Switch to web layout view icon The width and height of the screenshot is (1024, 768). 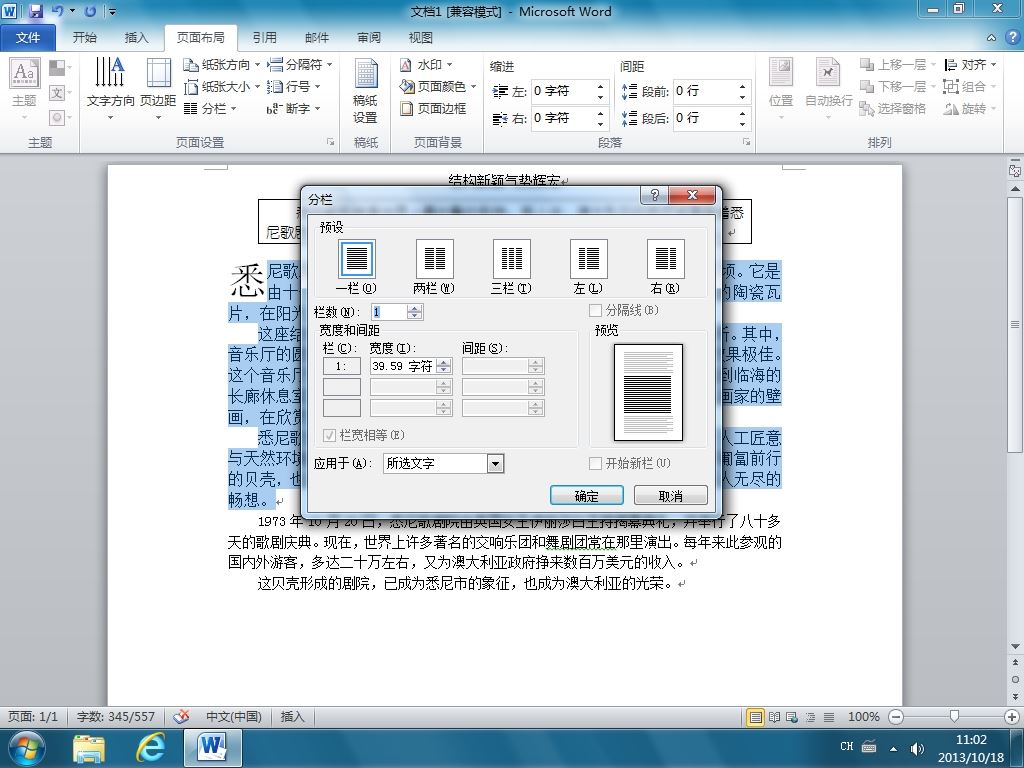[792, 717]
